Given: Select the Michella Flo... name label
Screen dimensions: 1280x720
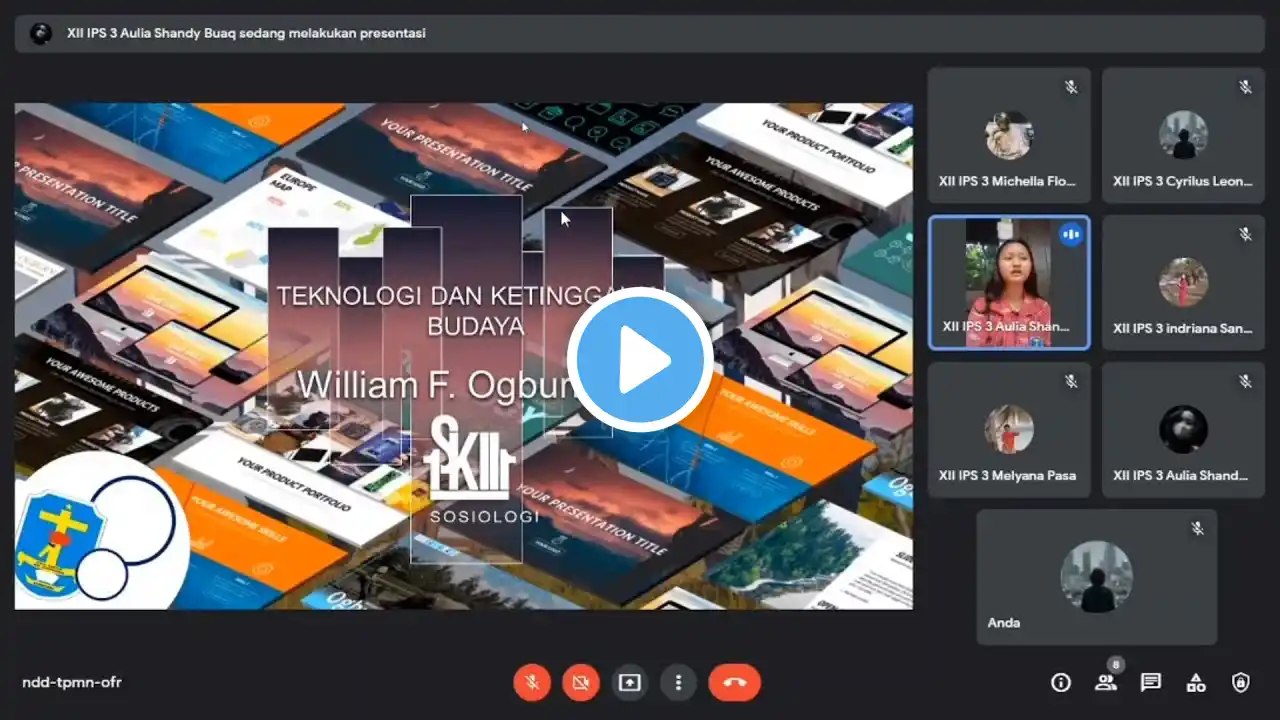Looking at the screenshot, I should point(1008,181).
